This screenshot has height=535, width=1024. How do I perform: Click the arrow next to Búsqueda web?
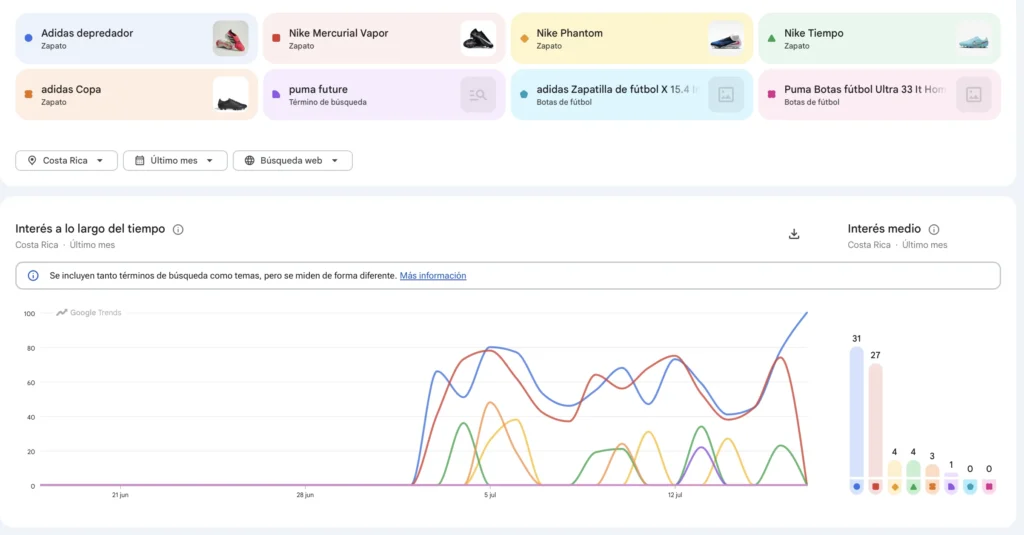334,161
